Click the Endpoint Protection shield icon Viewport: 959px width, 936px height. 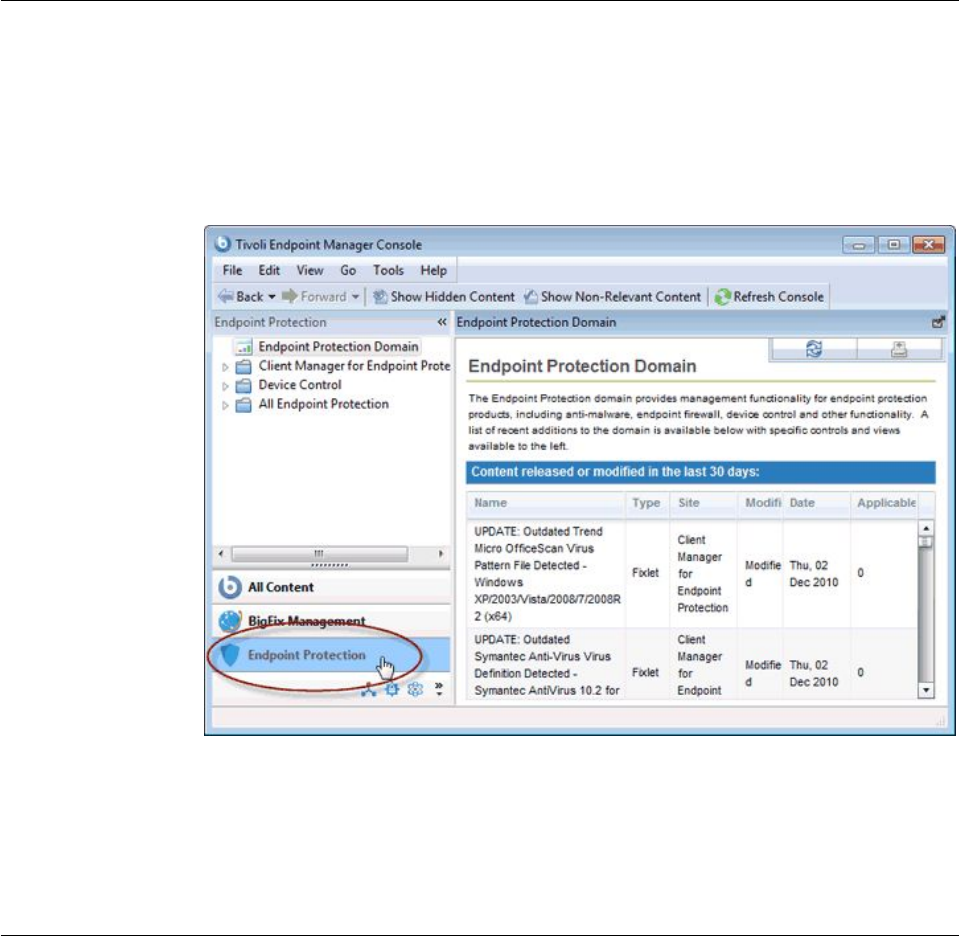229,655
